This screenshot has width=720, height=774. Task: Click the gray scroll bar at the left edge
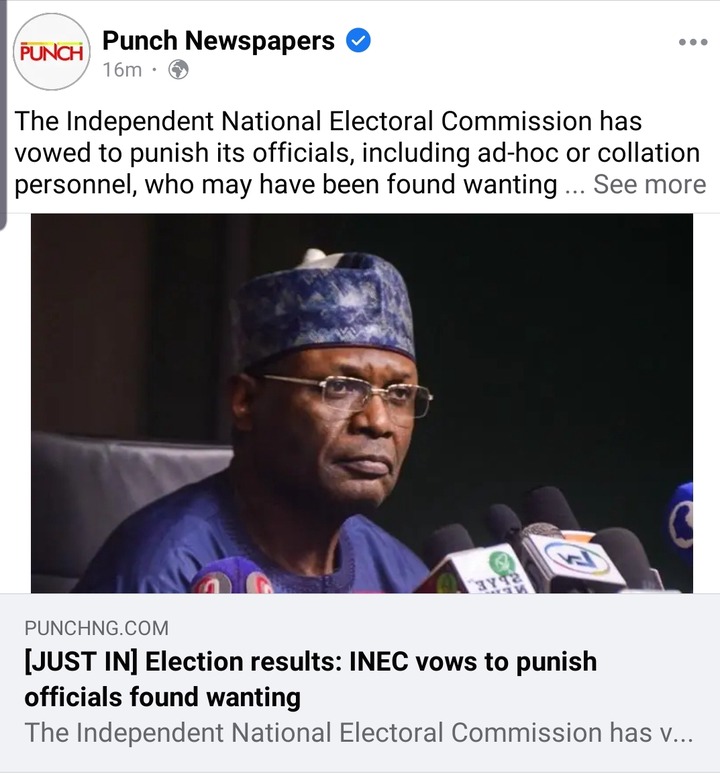coord(4,110)
